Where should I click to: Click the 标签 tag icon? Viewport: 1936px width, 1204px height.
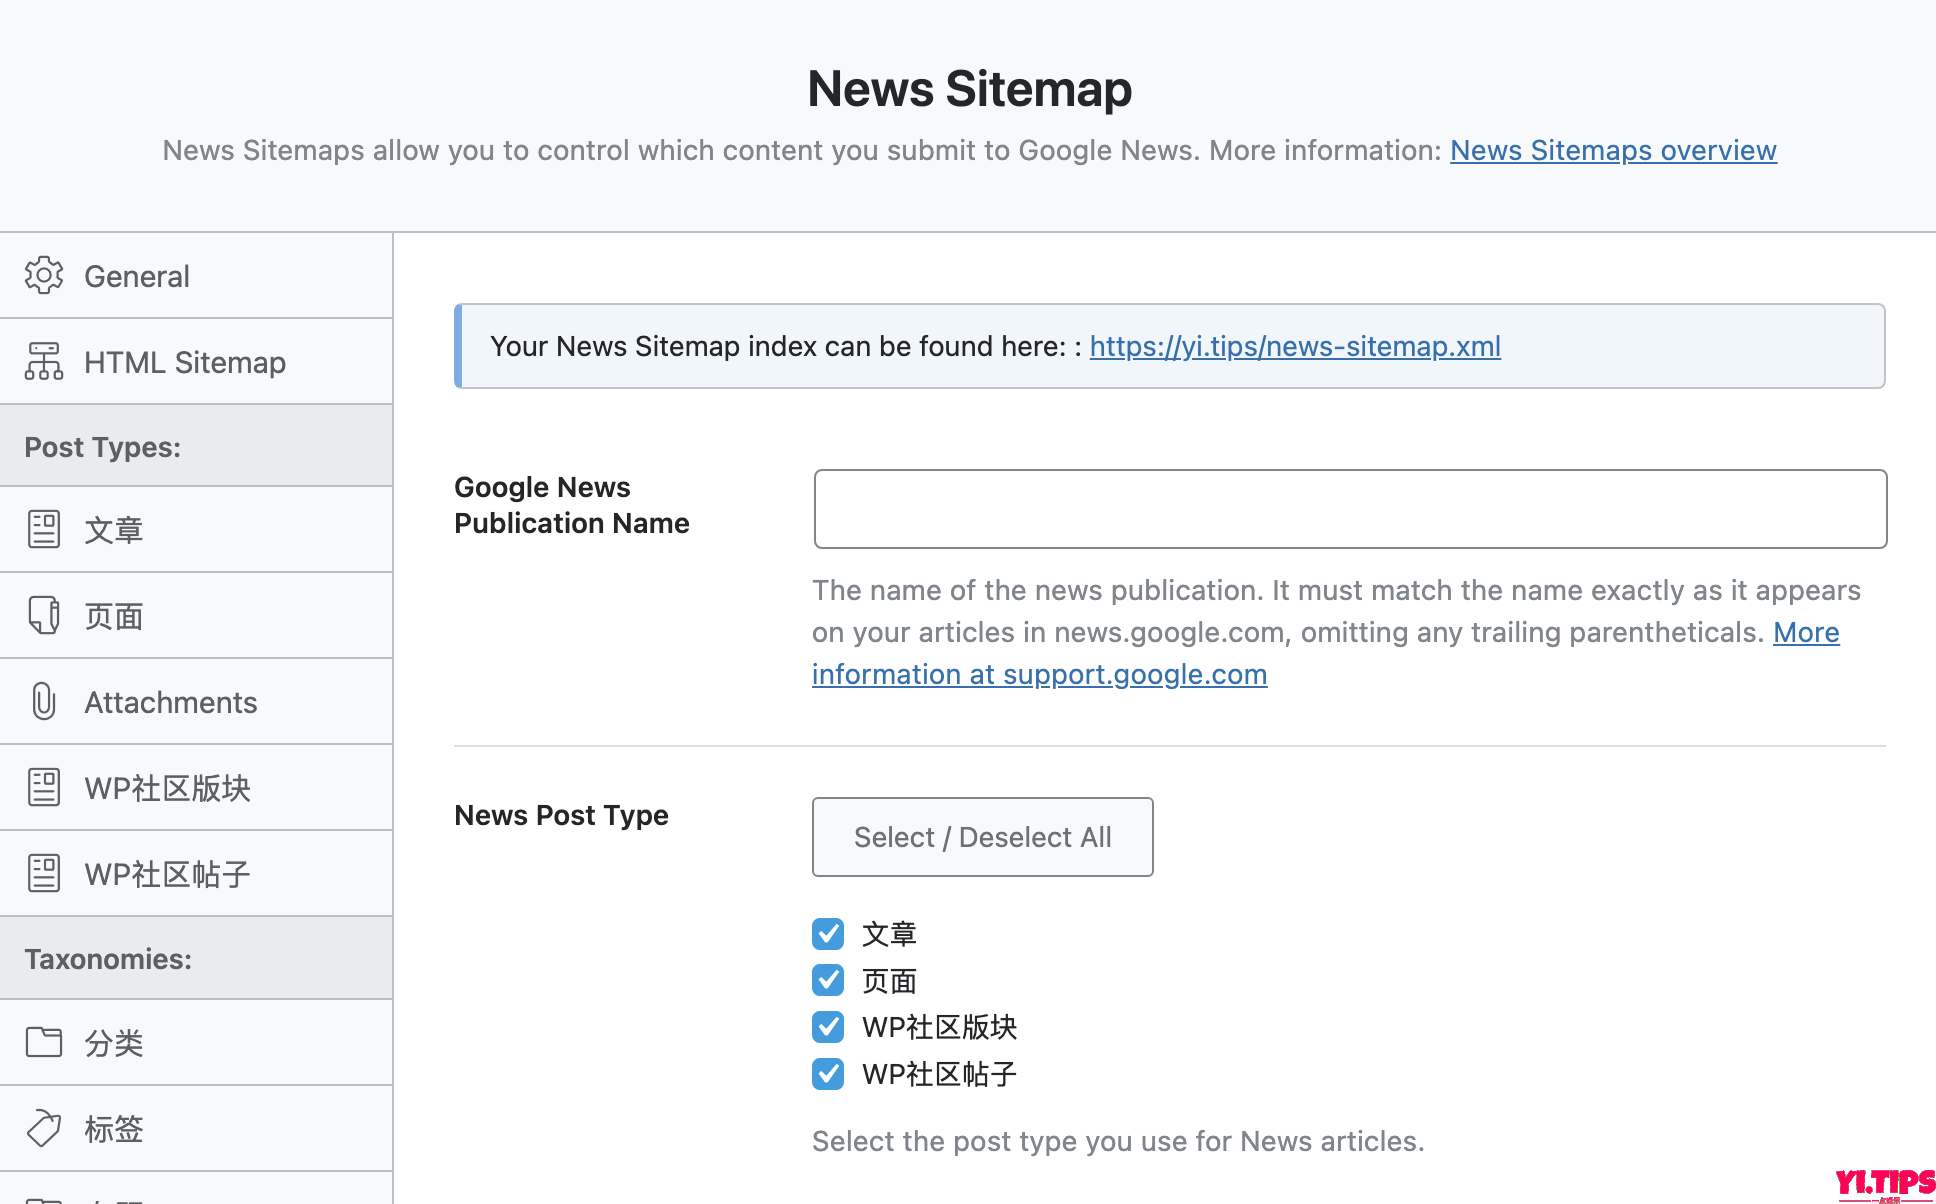pos(44,1128)
